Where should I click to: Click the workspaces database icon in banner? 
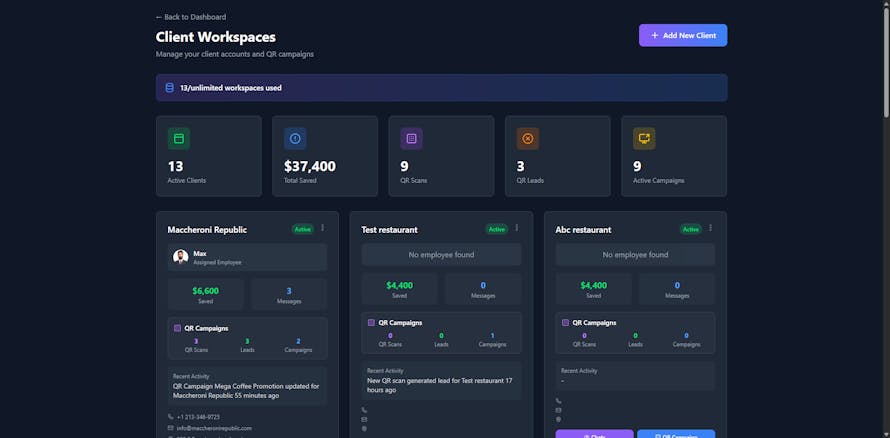(x=170, y=88)
